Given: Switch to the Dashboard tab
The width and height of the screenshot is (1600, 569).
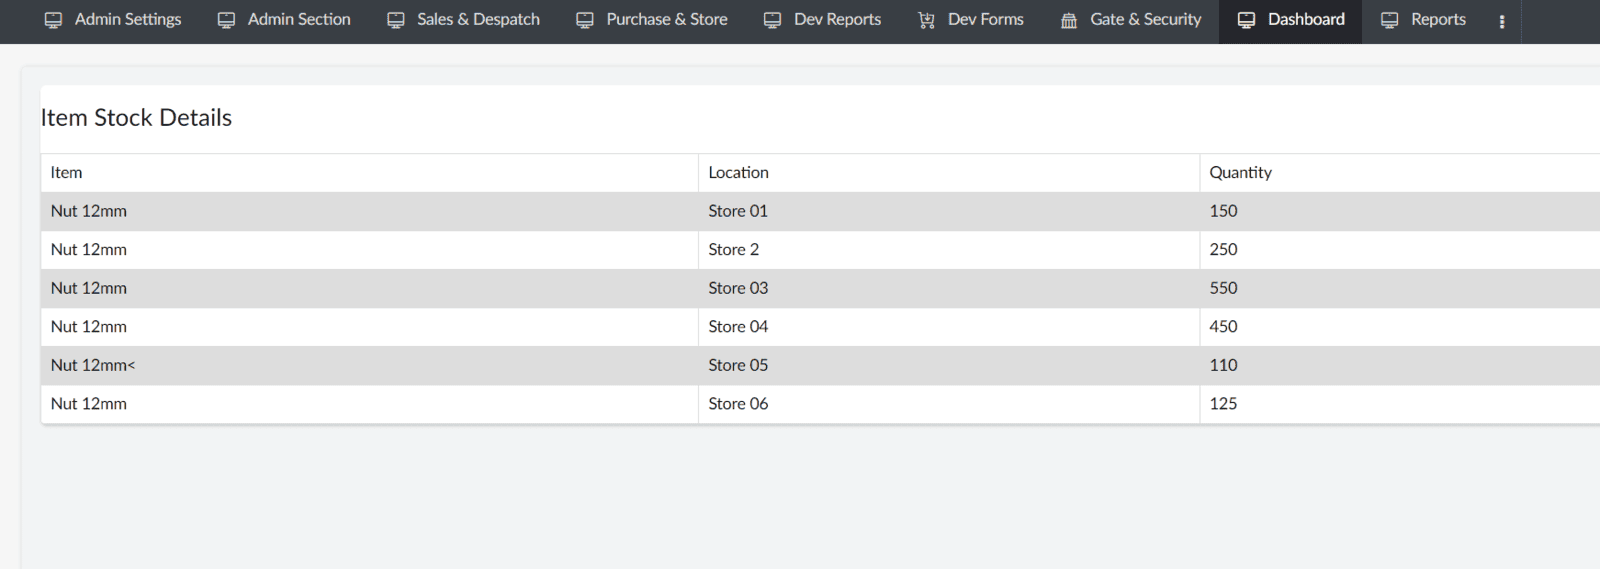Looking at the screenshot, I should pyautogui.click(x=1291, y=20).
